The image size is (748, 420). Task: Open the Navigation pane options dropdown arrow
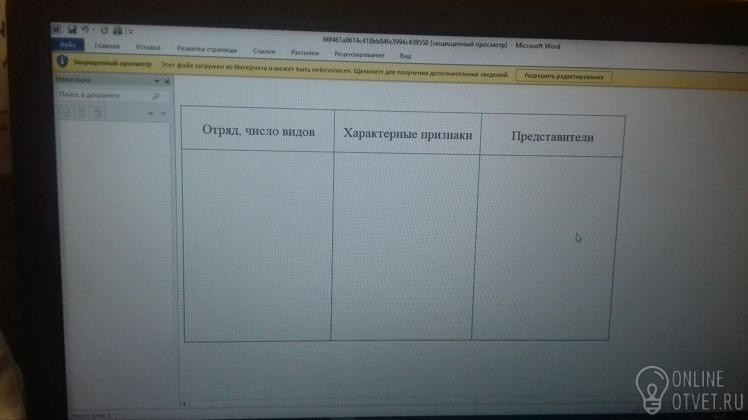tap(156, 80)
